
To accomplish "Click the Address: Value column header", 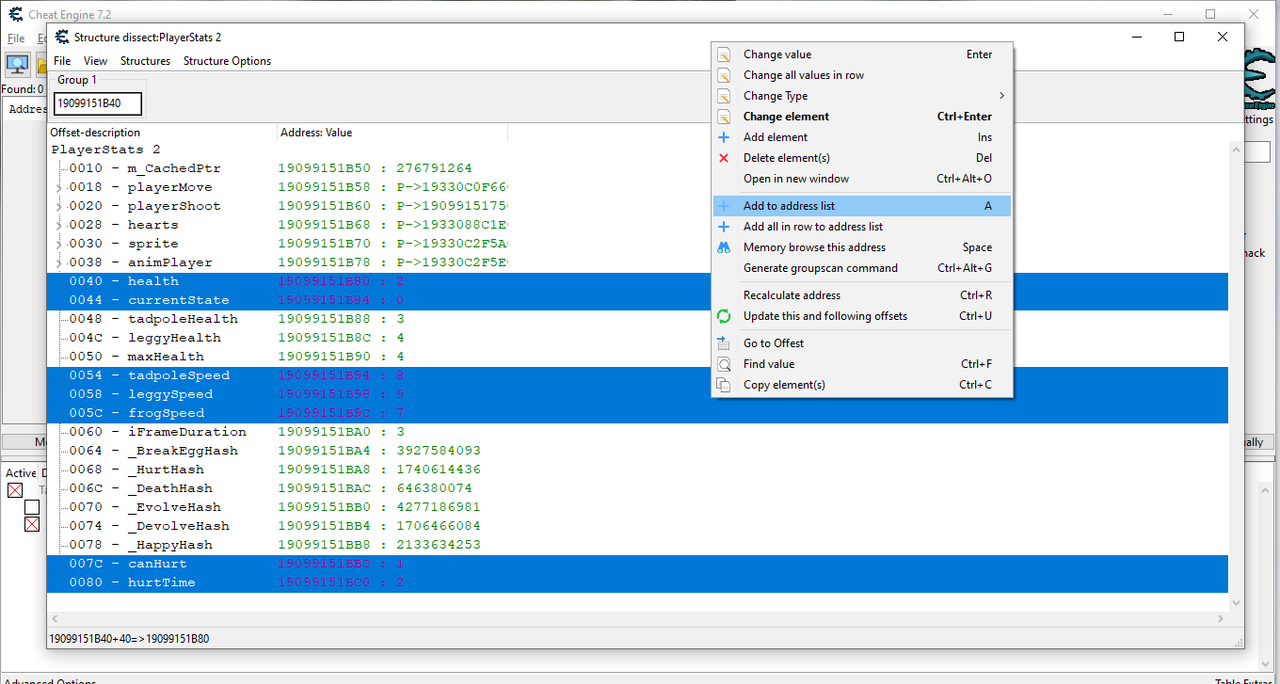I will (x=392, y=132).
